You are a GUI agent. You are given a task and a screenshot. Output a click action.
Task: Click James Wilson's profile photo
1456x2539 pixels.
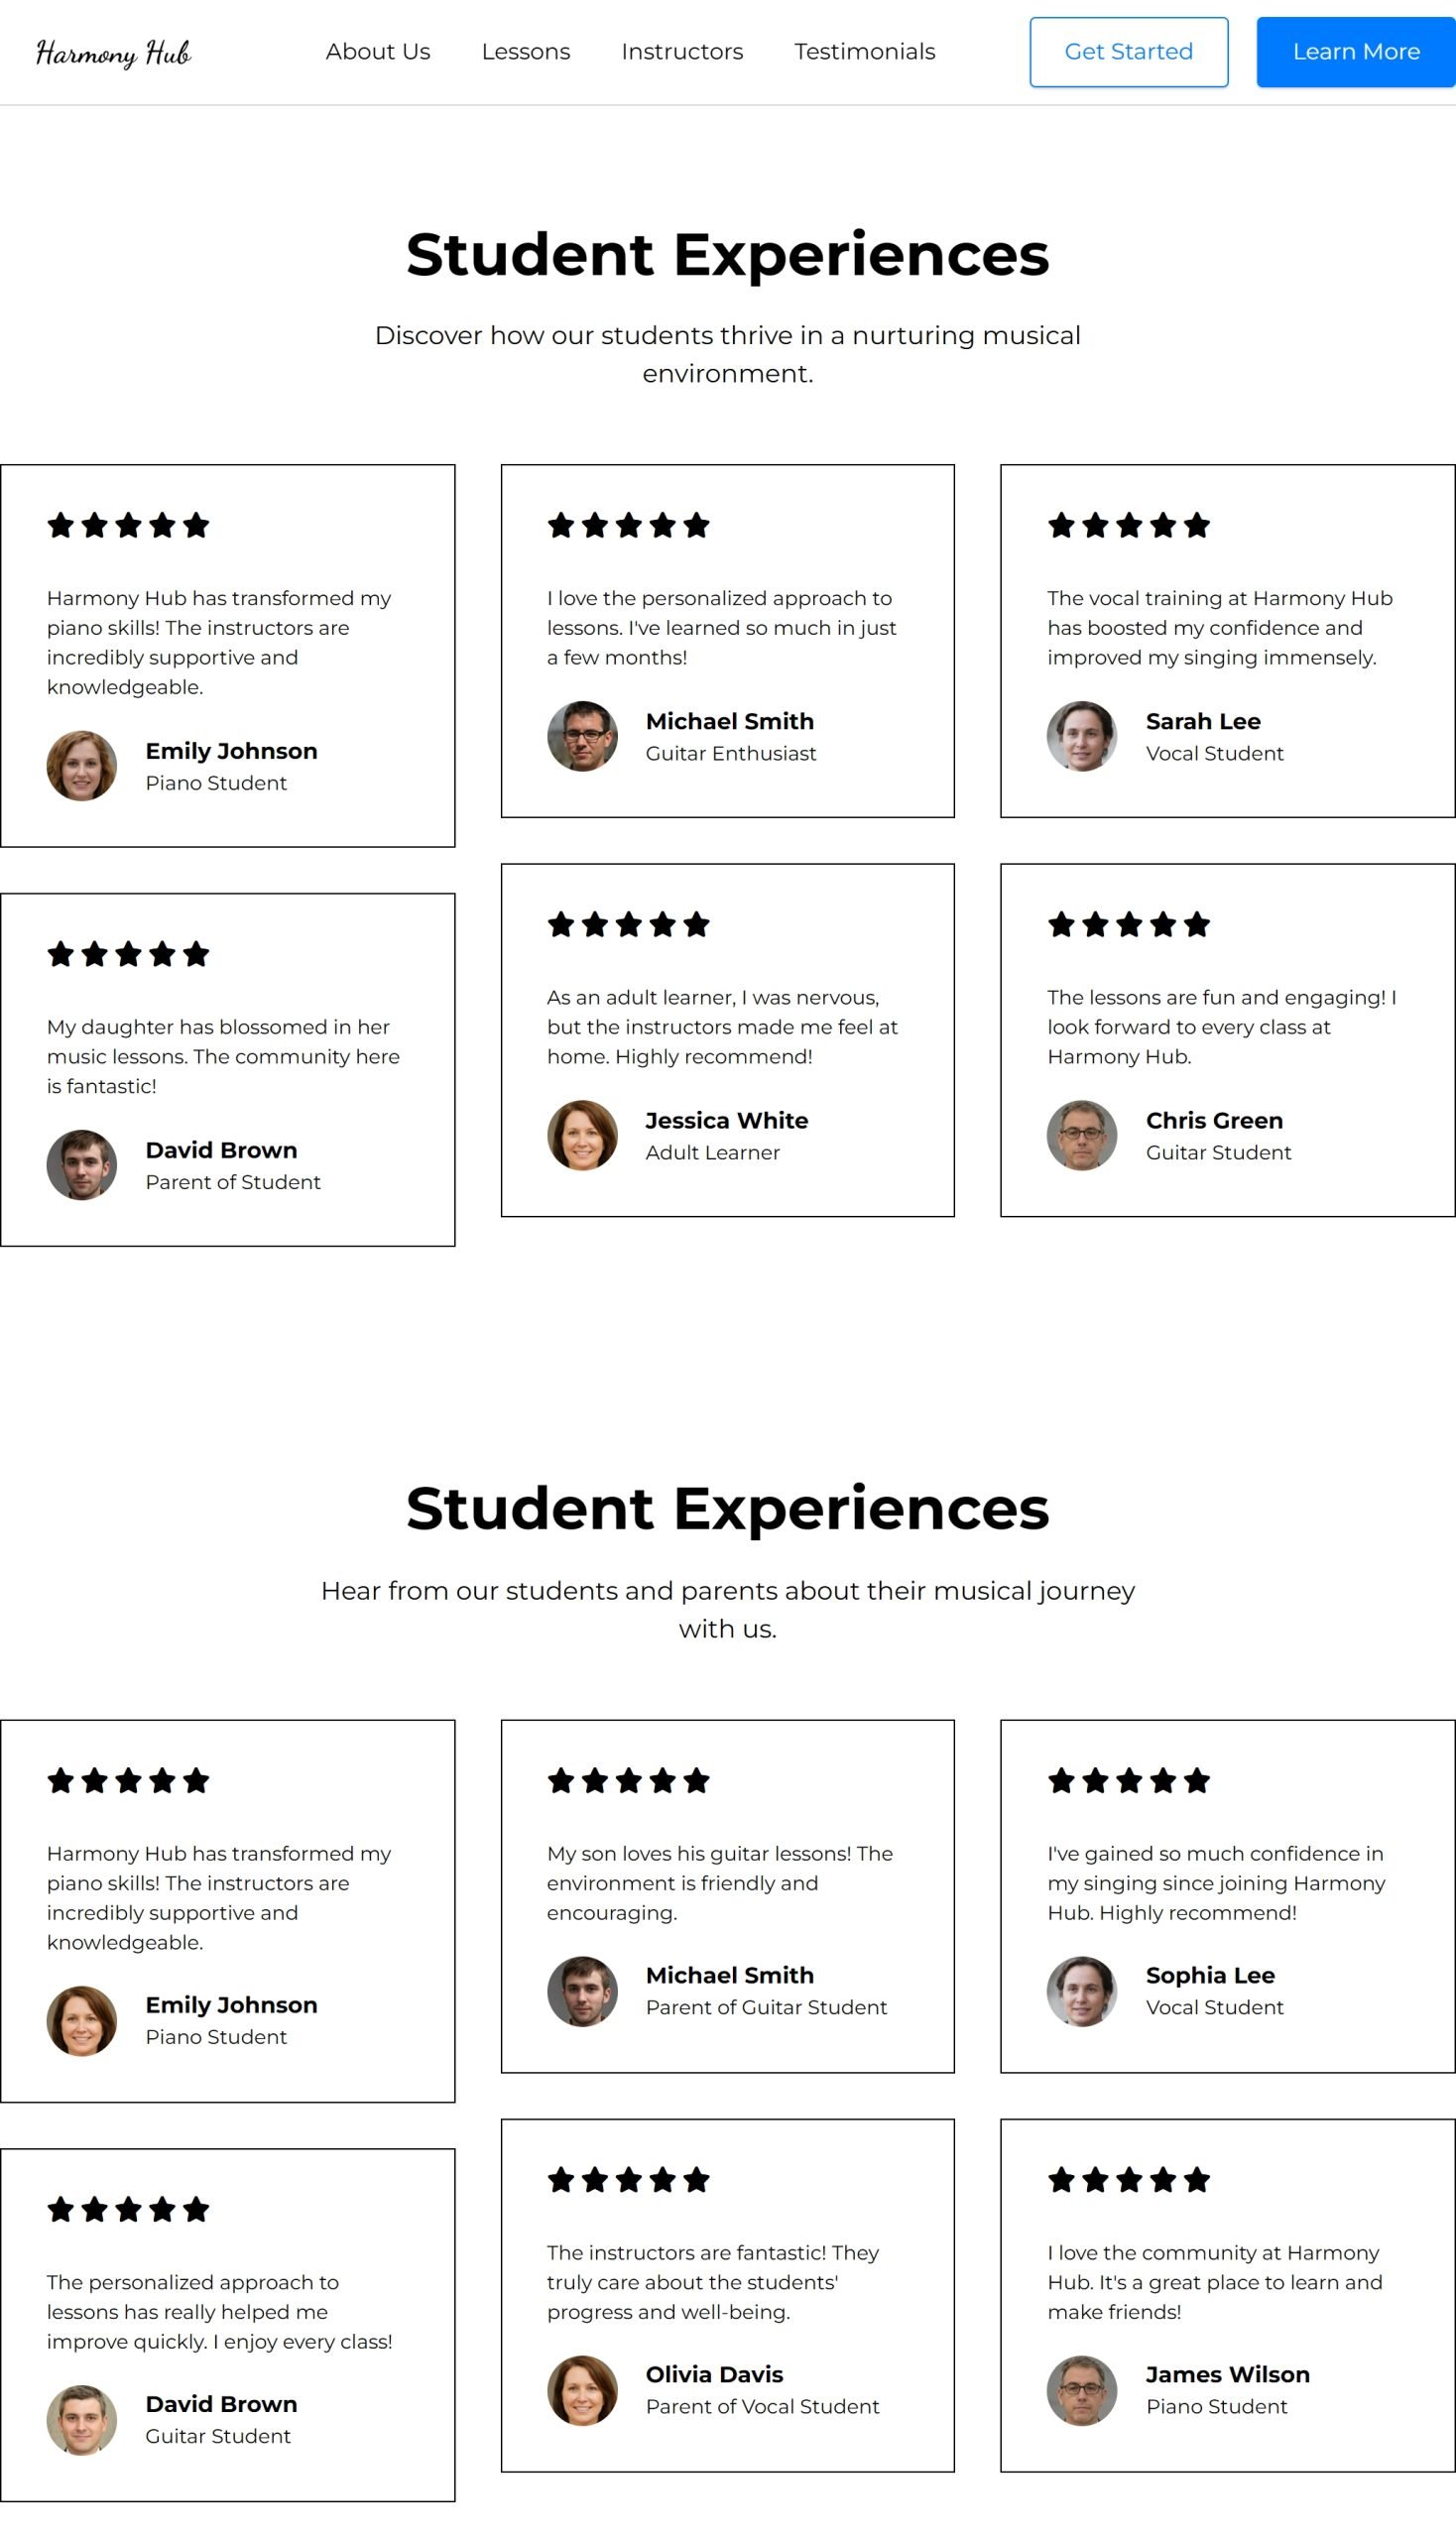[1082, 2390]
